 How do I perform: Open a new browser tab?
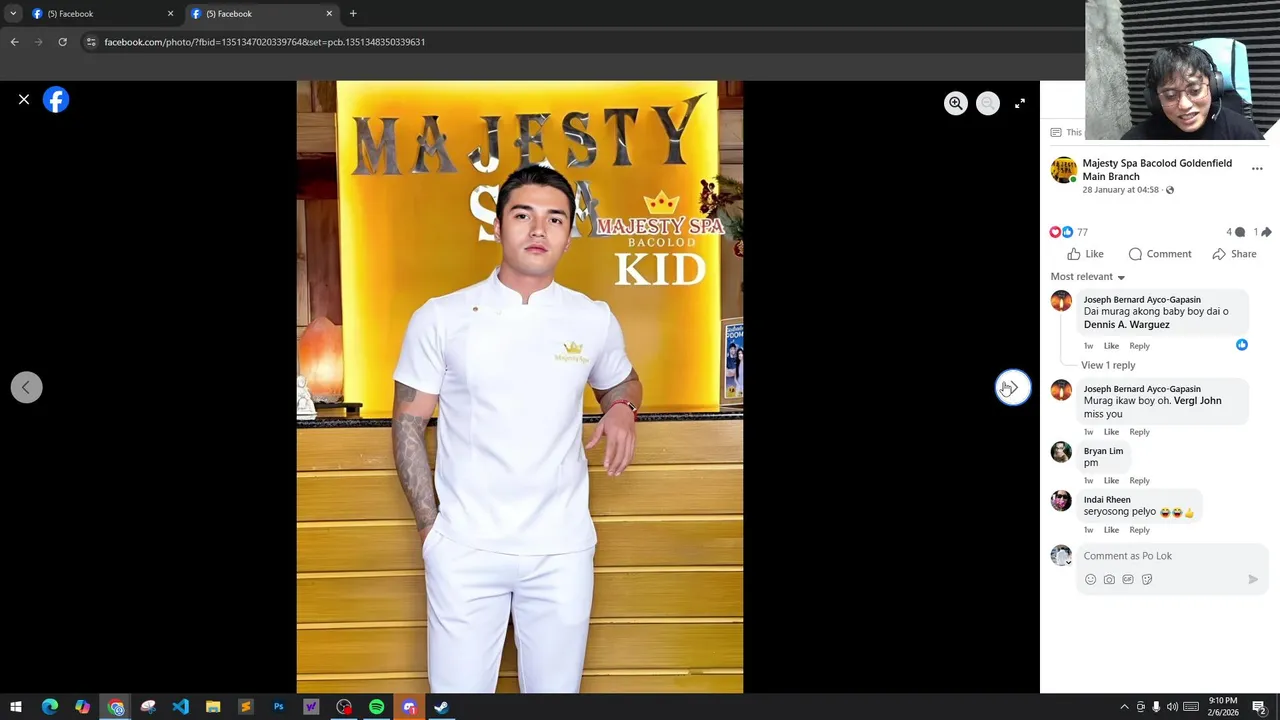click(x=353, y=14)
